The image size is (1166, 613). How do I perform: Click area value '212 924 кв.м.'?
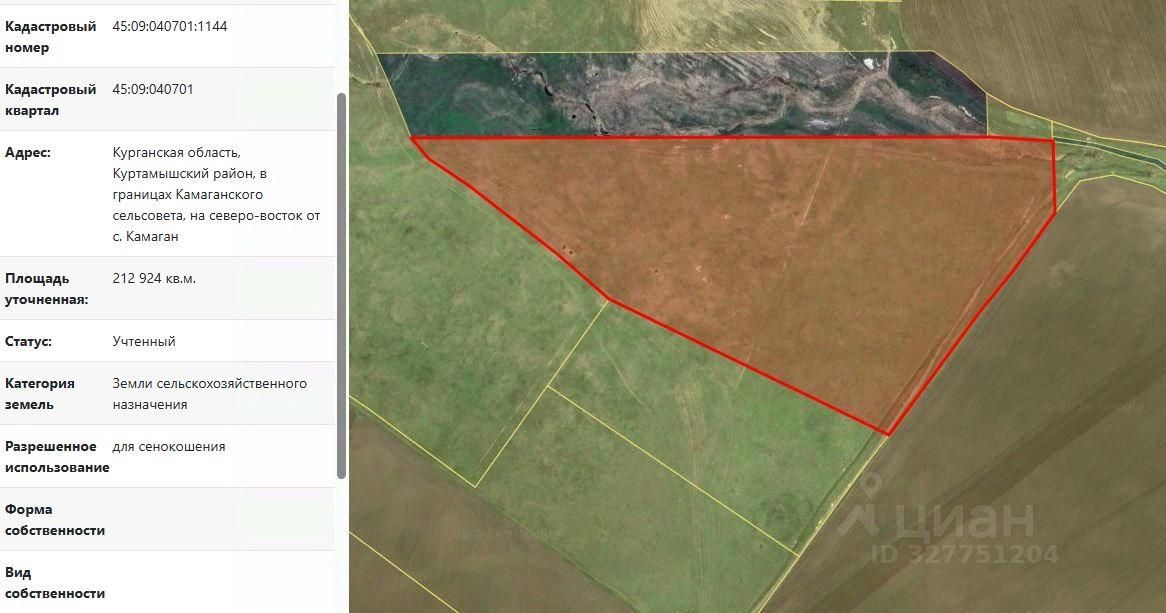click(x=154, y=278)
